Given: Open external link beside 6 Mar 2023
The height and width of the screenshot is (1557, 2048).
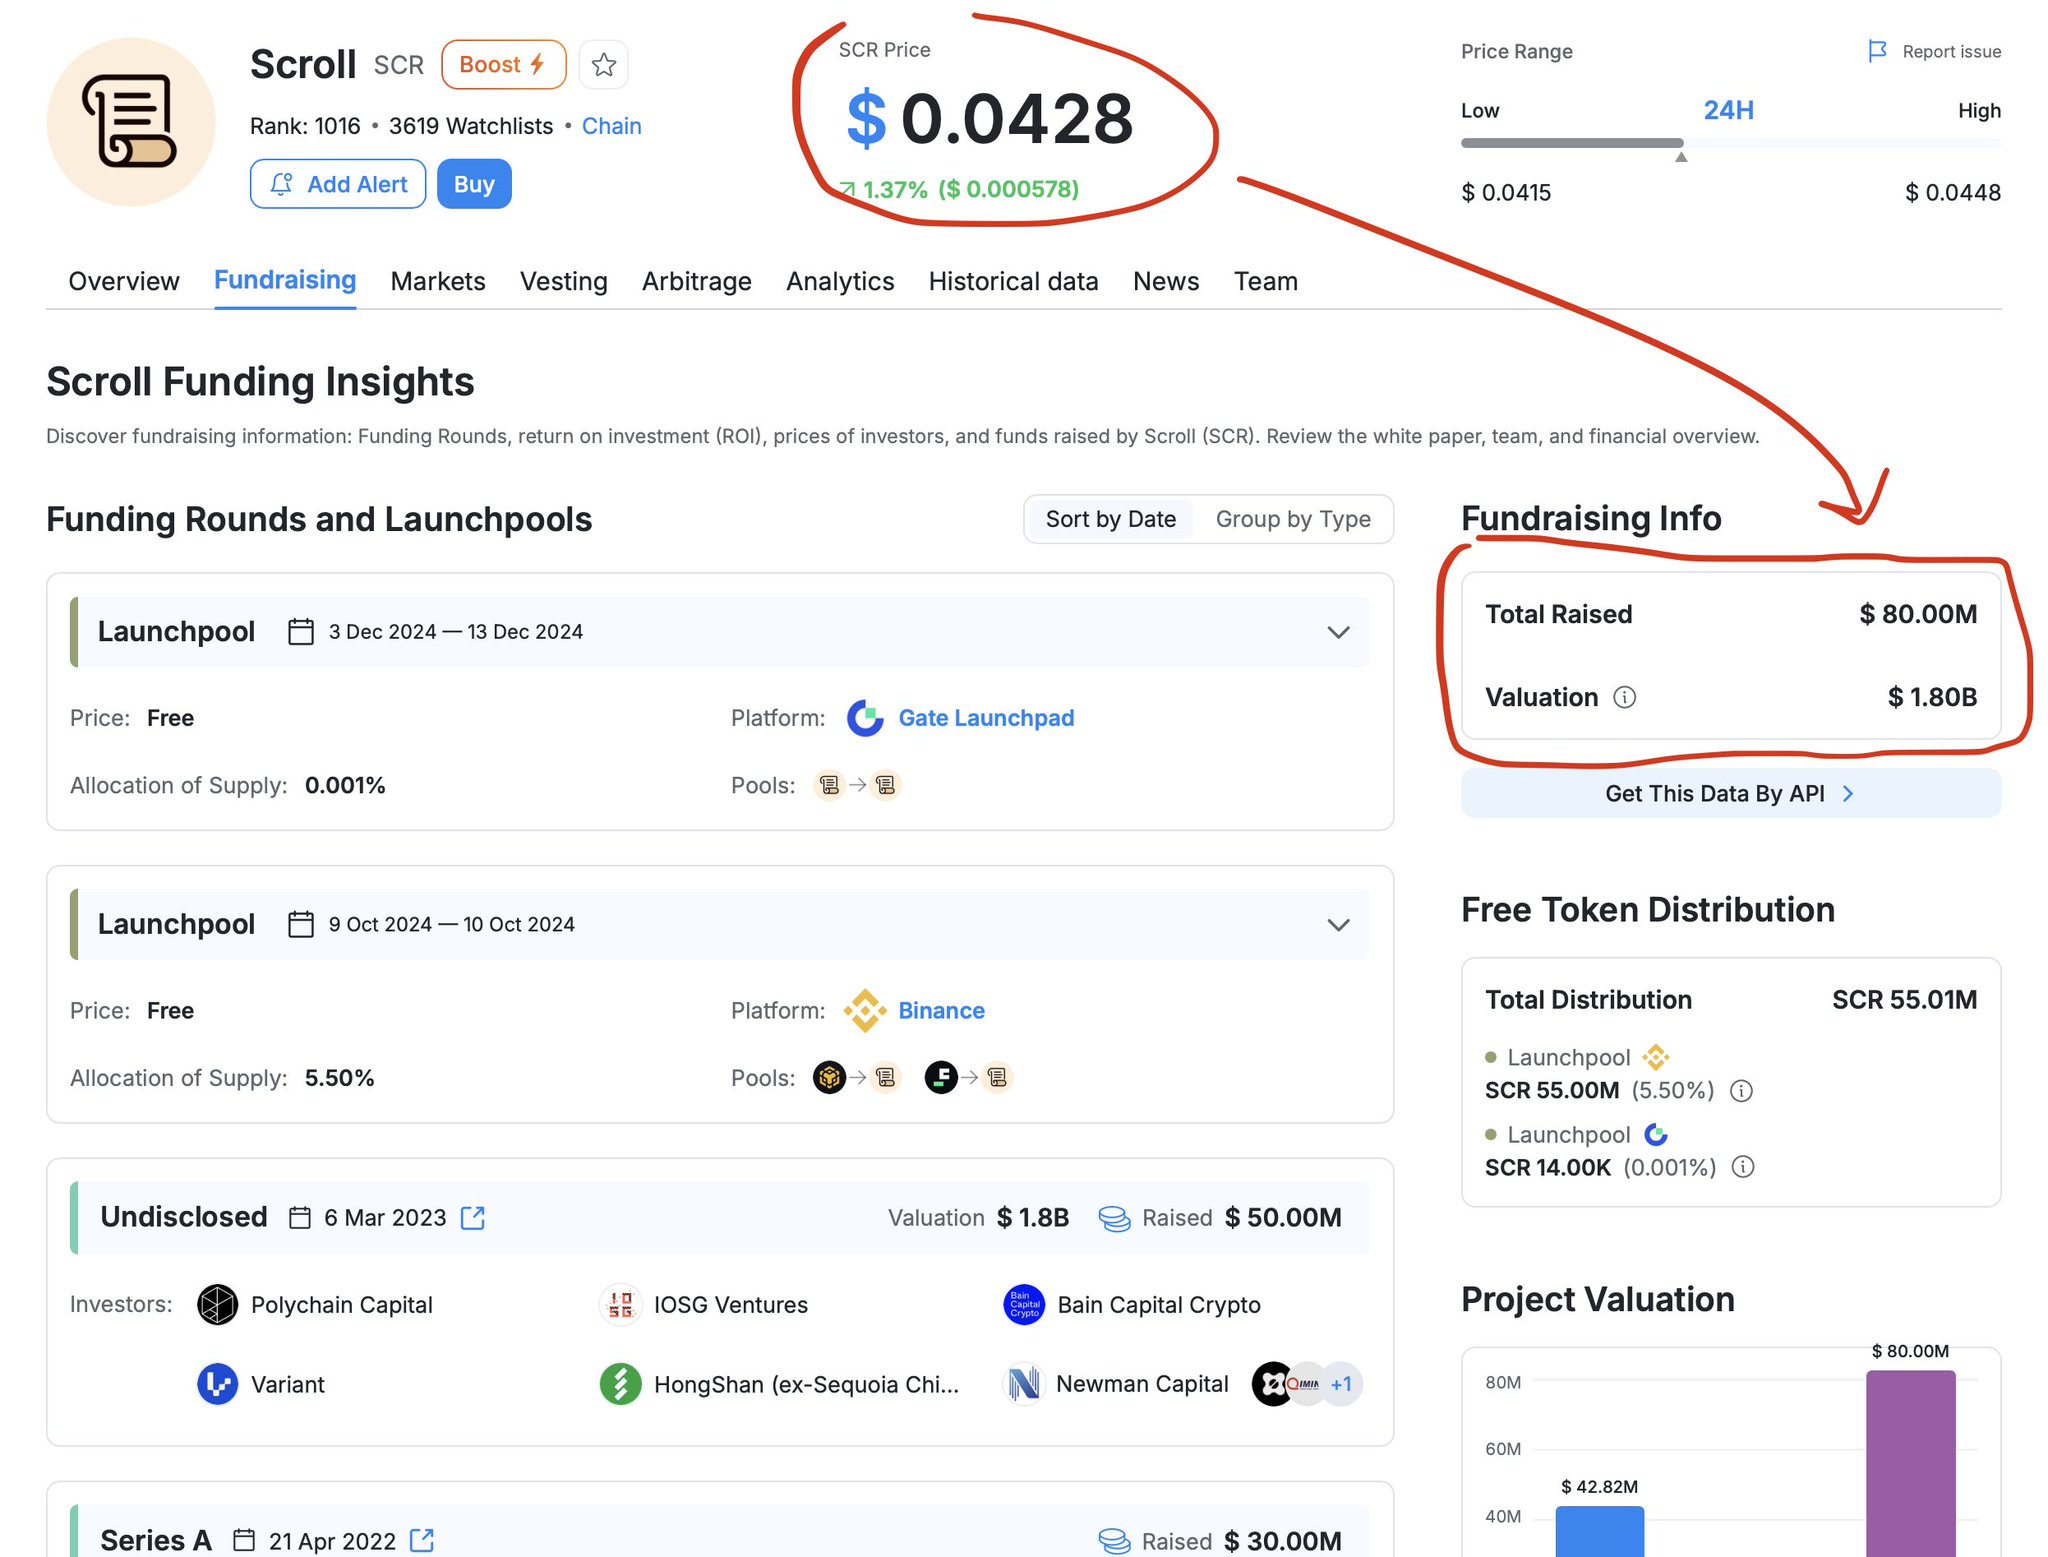Looking at the screenshot, I should (473, 1217).
